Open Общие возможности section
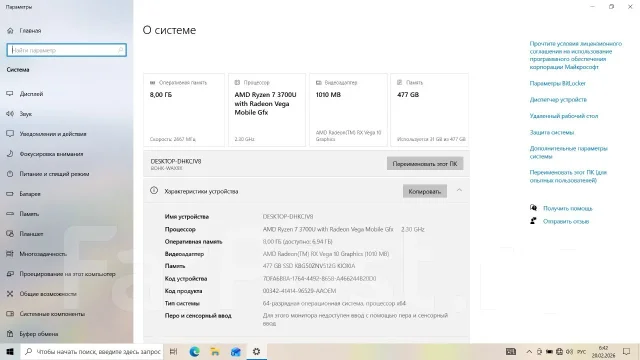Image resolution: width=640 pixels, height=360 pixels. pos(42,294)
